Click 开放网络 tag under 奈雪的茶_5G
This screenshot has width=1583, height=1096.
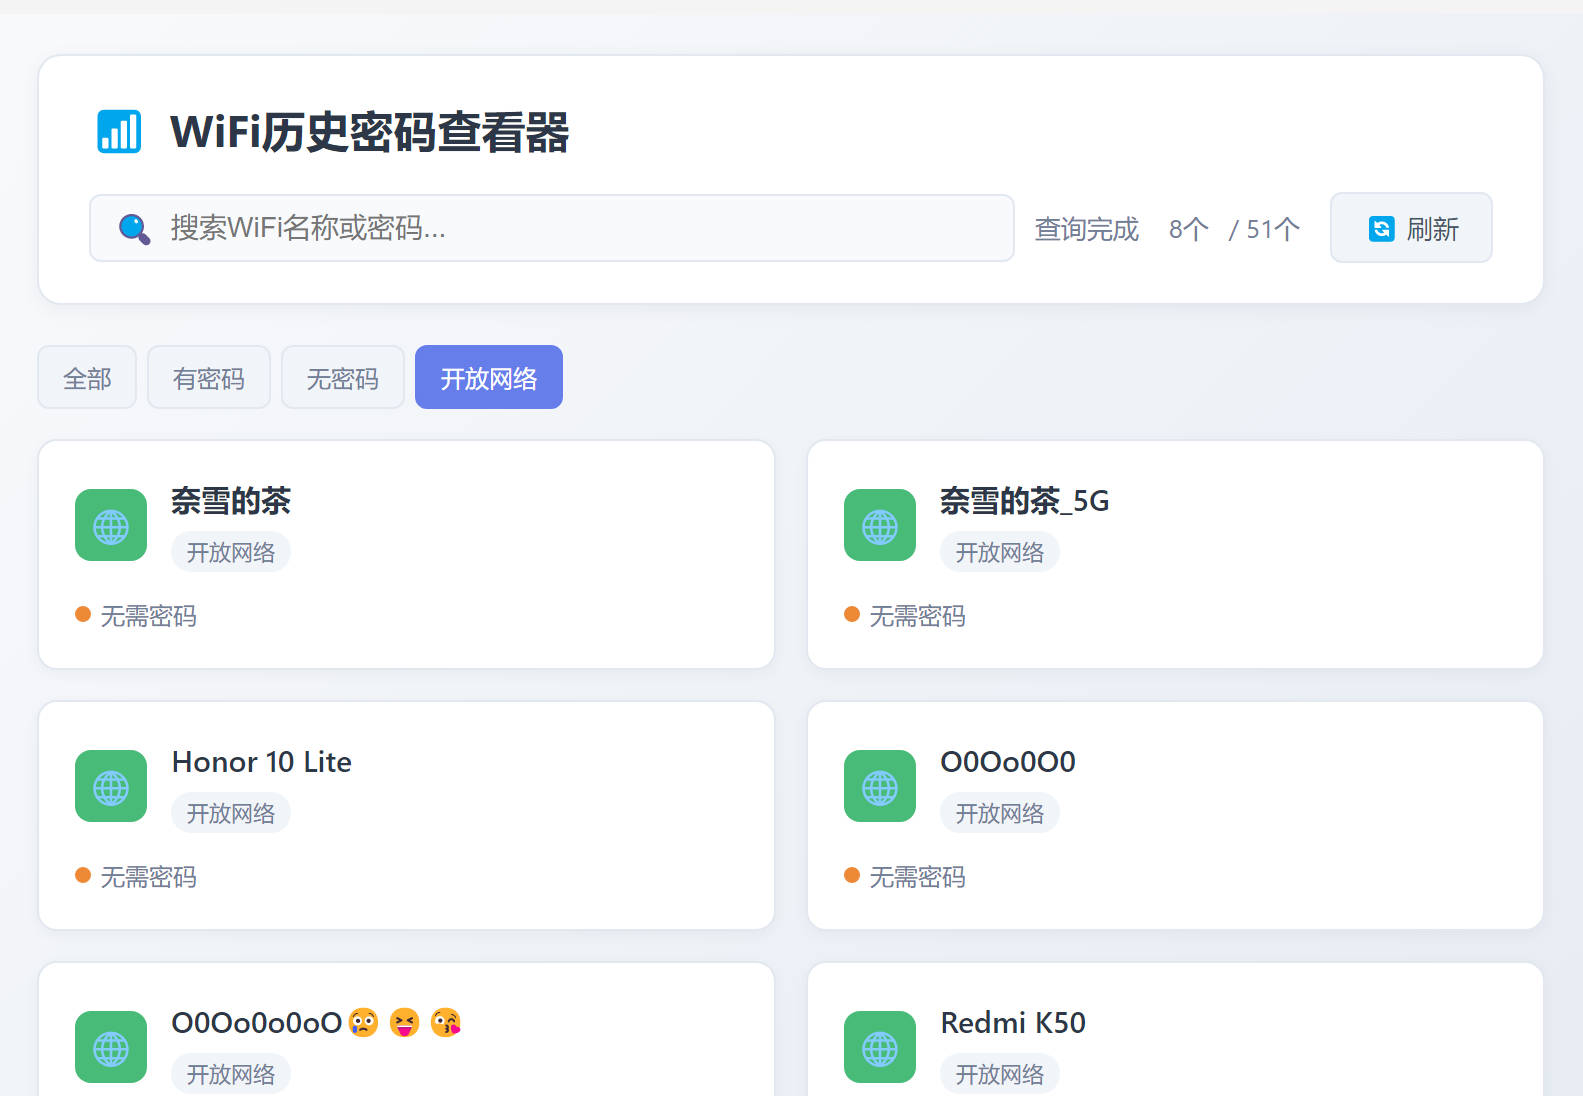[1000, 552]
